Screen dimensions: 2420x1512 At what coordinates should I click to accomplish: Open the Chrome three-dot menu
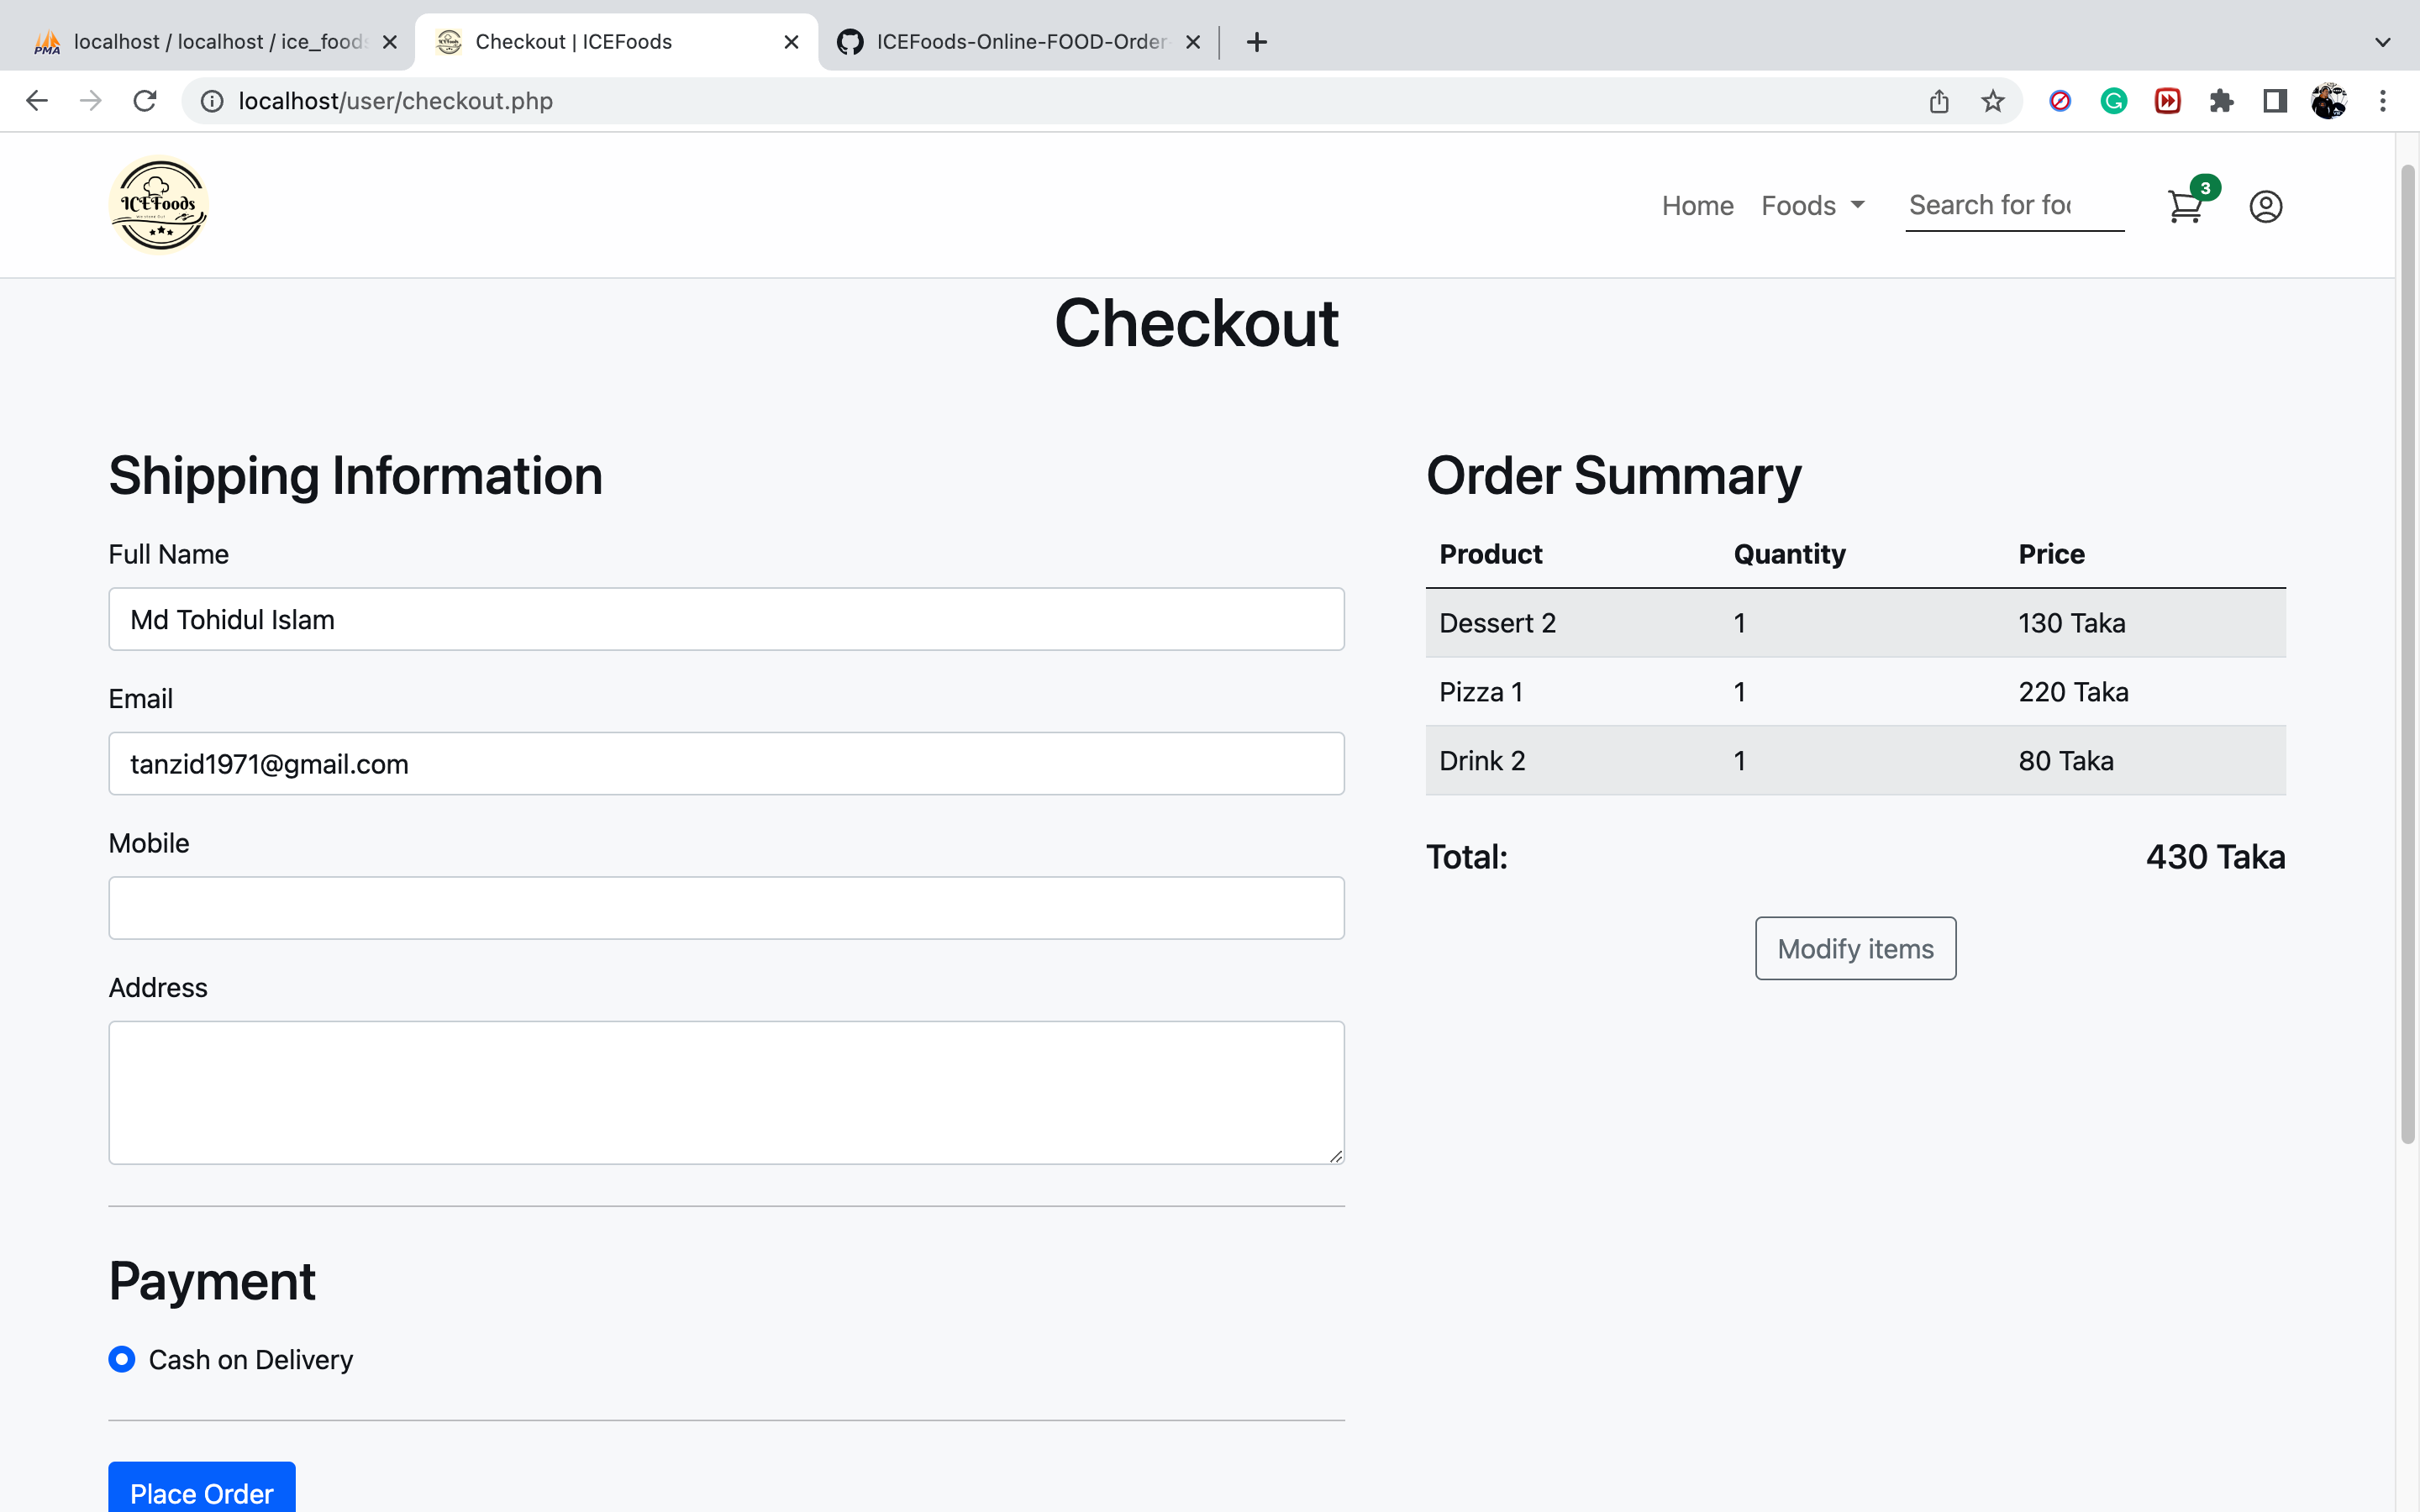(2384, 100)
